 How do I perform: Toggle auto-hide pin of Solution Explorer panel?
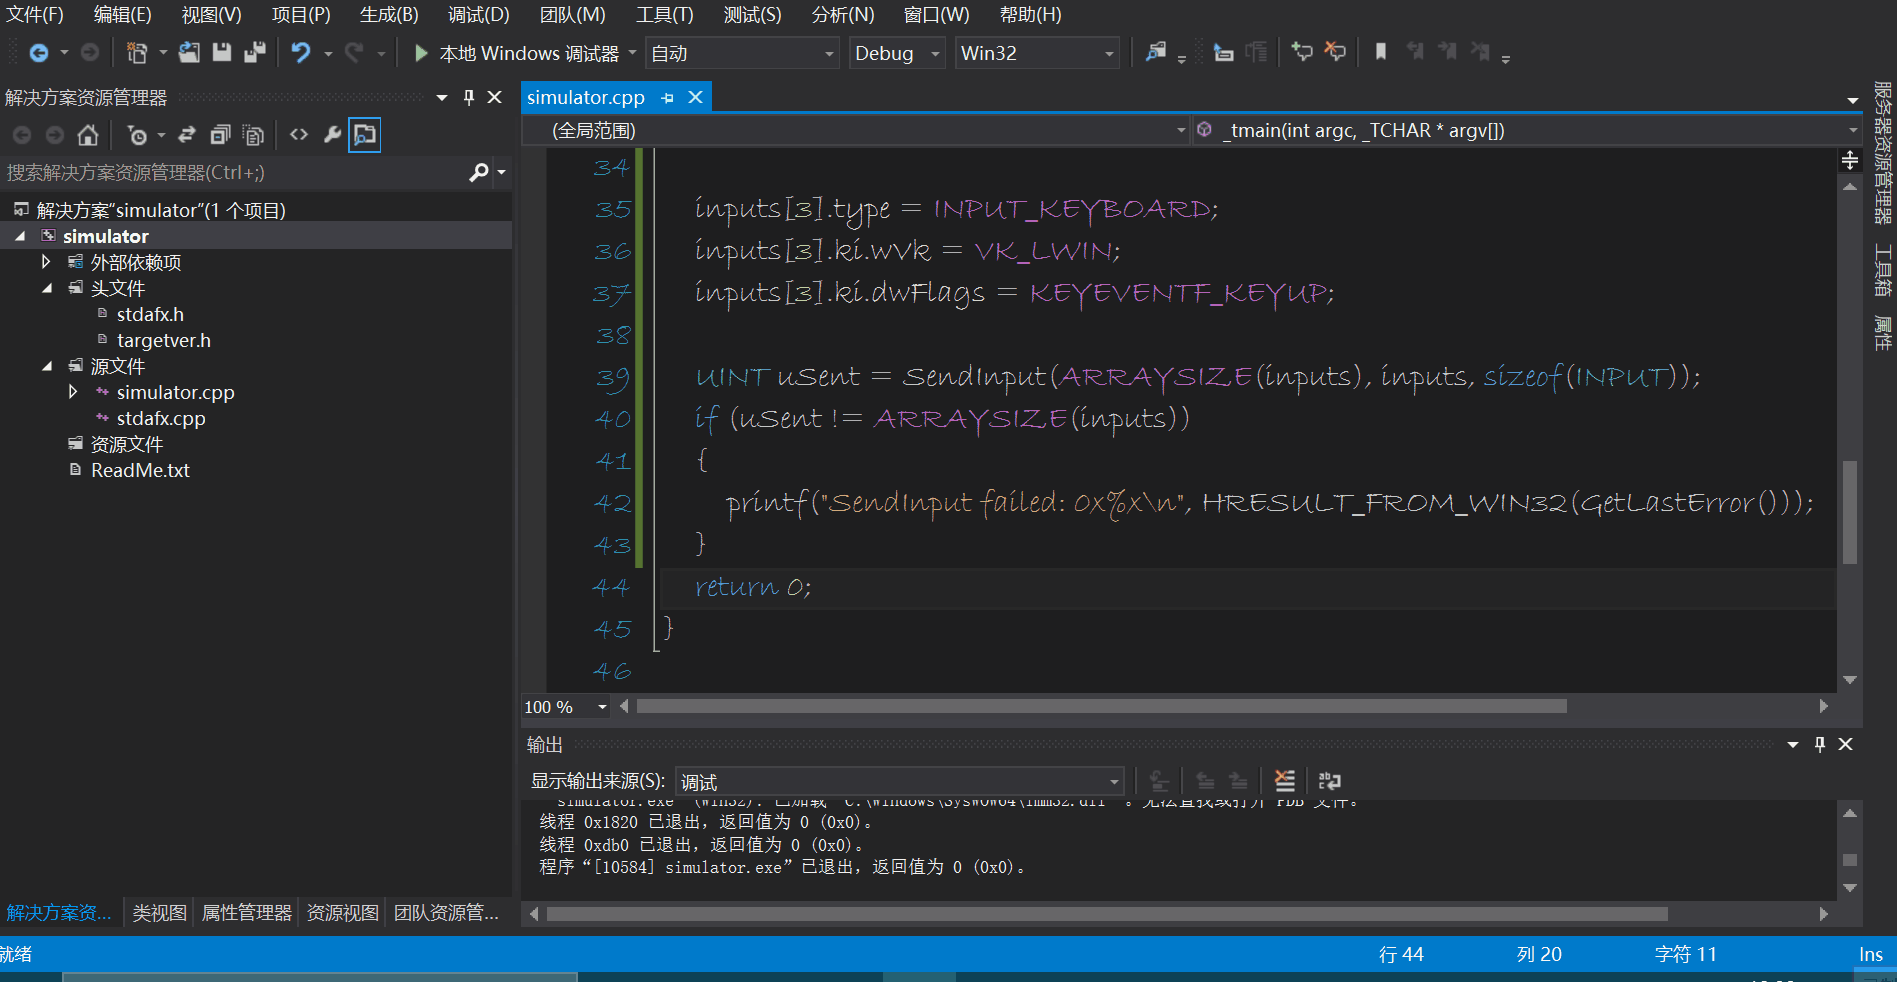[468, 98]
